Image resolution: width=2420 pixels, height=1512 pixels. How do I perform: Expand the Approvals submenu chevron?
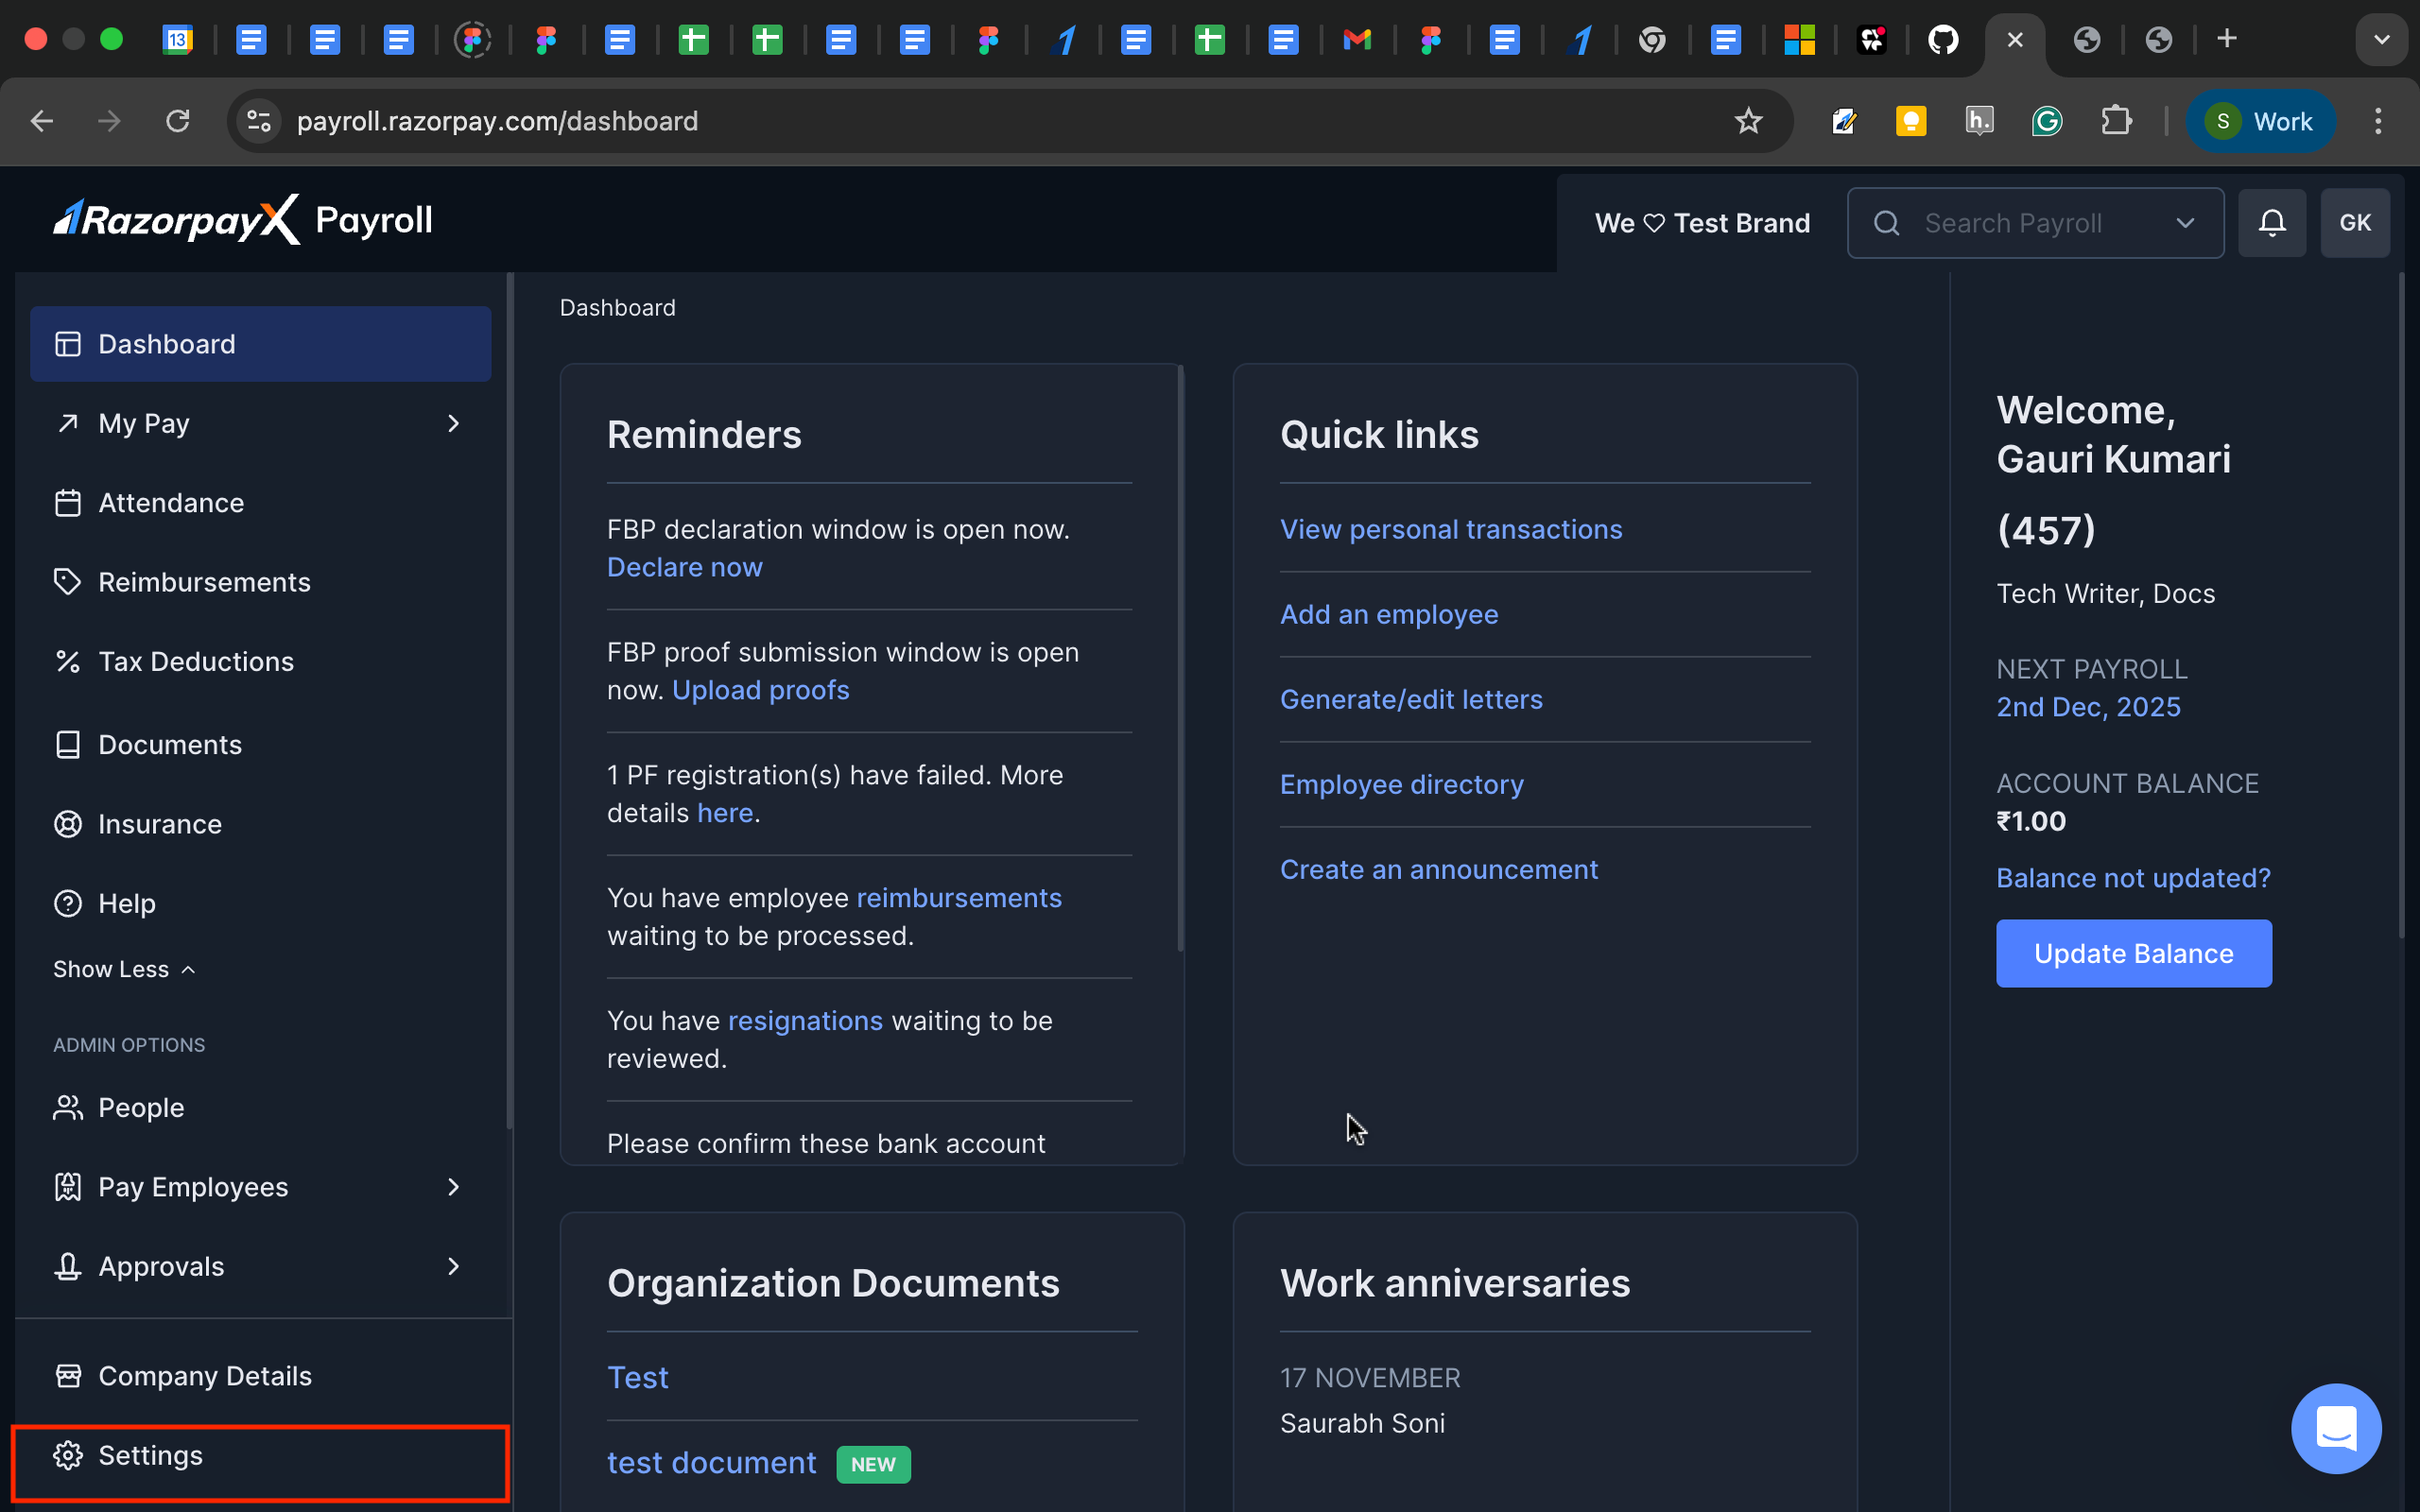pos(454,1267)
